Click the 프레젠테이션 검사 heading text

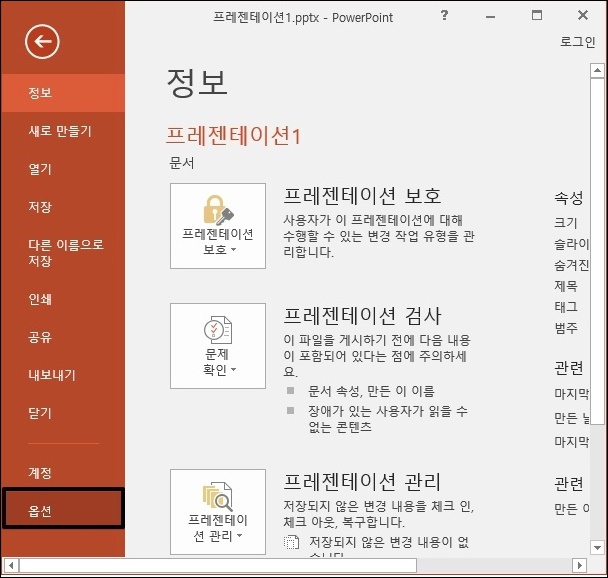[x=362, y=316]
